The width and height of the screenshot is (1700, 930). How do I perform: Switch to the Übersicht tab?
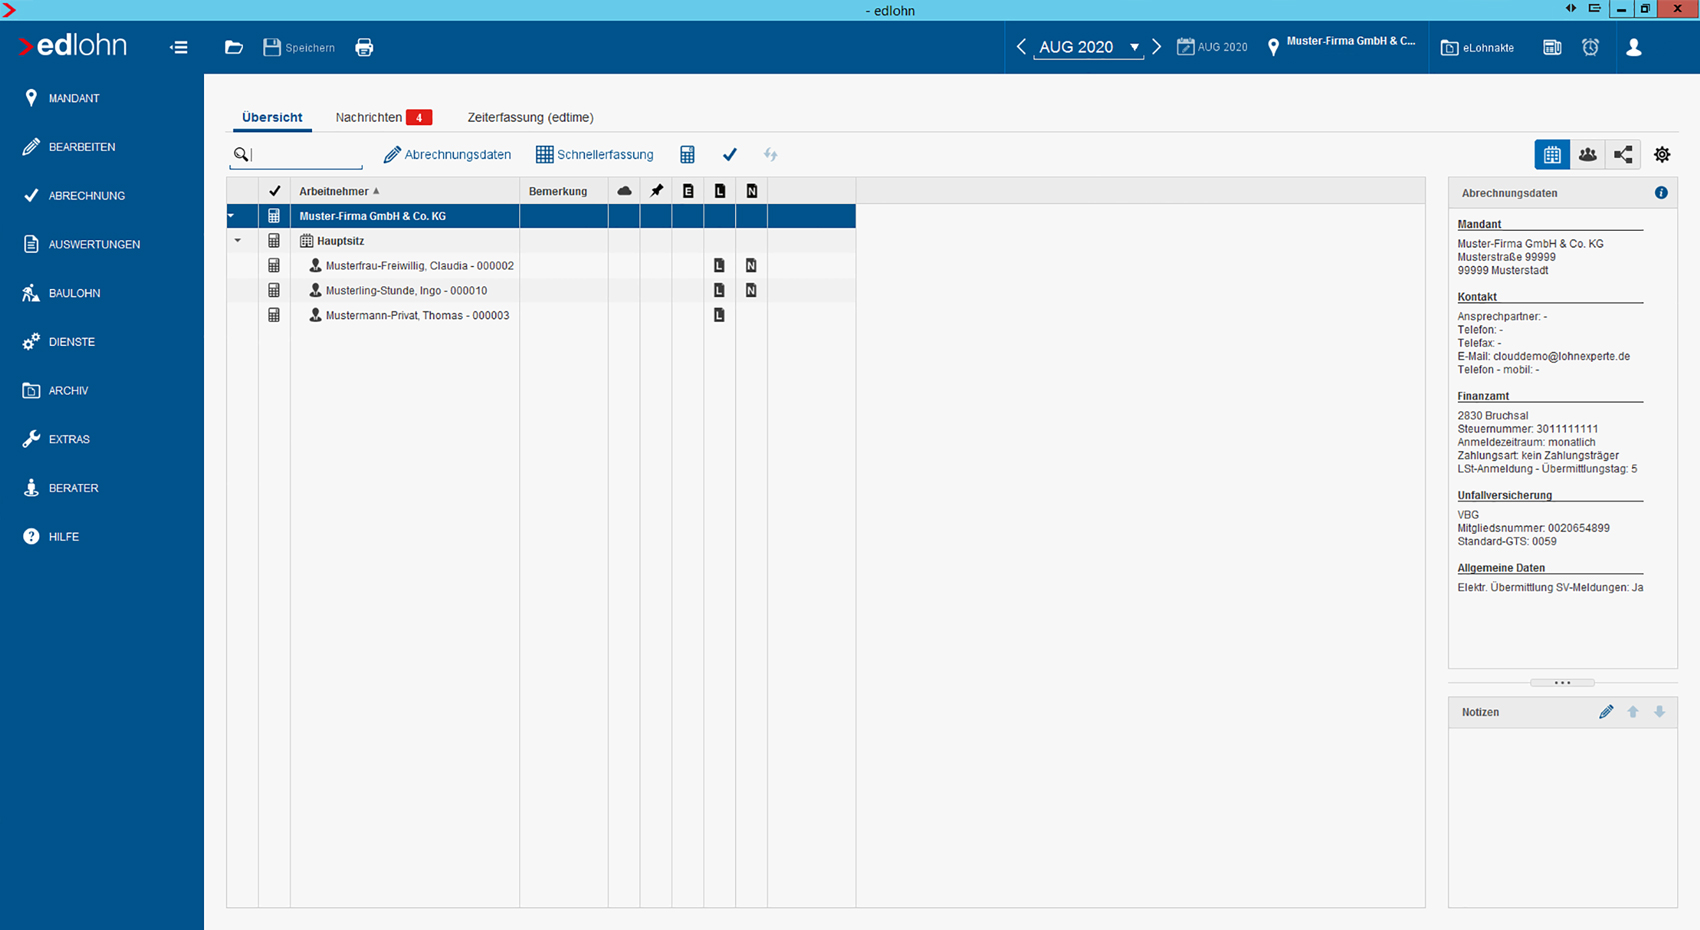click(272, 117)
